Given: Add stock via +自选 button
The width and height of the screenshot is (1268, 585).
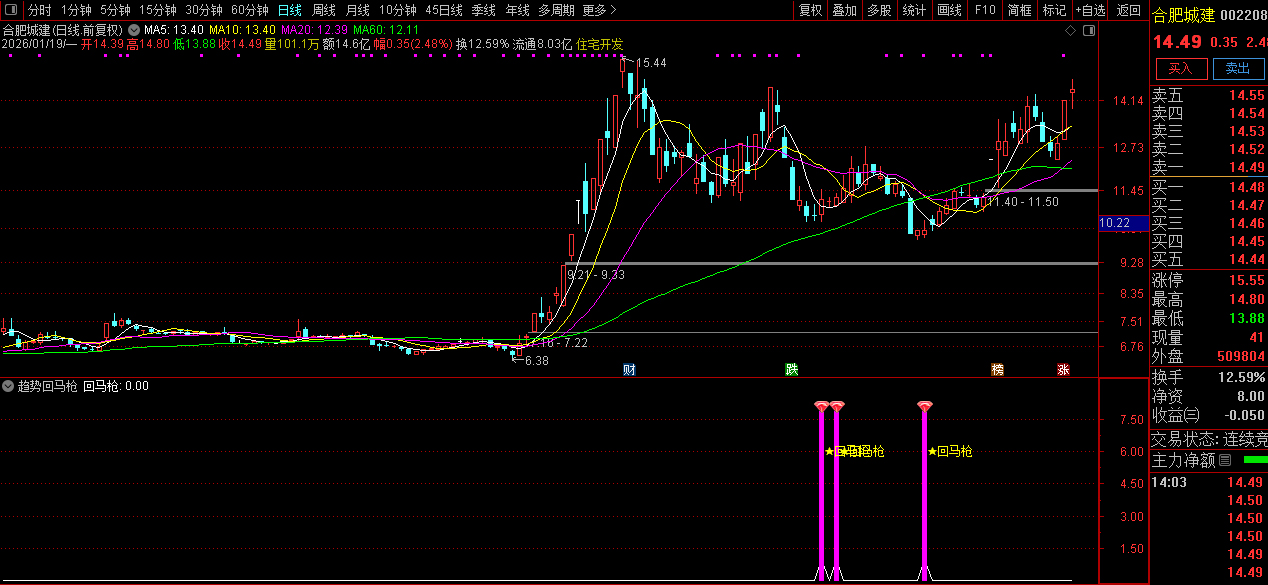Looking at the screenshot, I should (x=1090, y=10).
